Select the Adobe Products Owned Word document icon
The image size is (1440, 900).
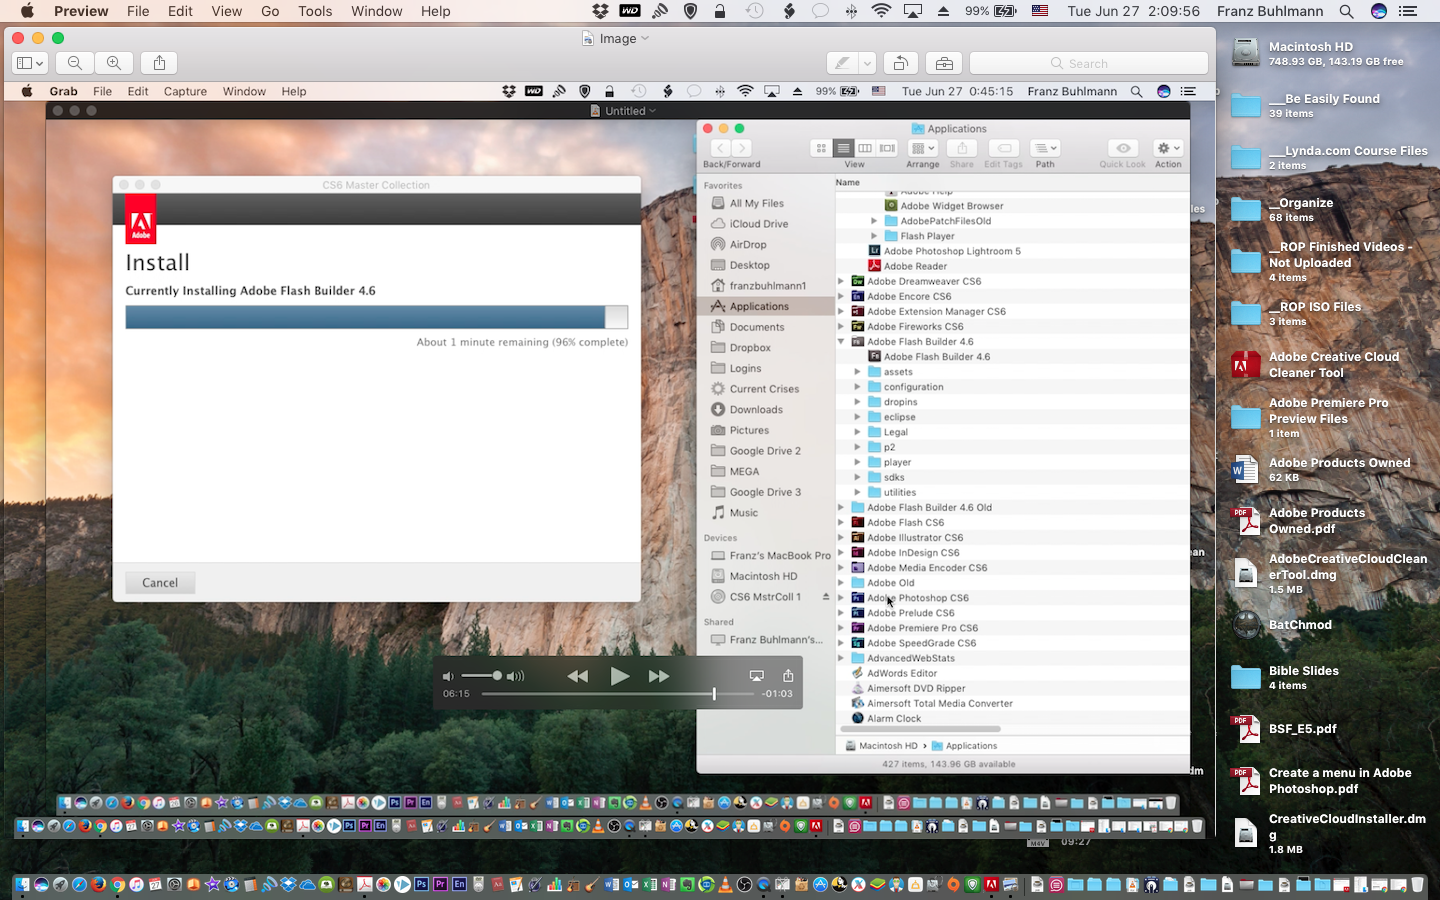coord(1246,469)
